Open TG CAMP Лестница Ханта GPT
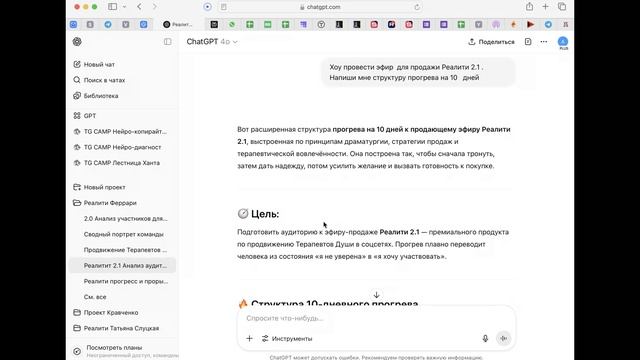This screenshot has width=640, height=360. pos(122,163)
